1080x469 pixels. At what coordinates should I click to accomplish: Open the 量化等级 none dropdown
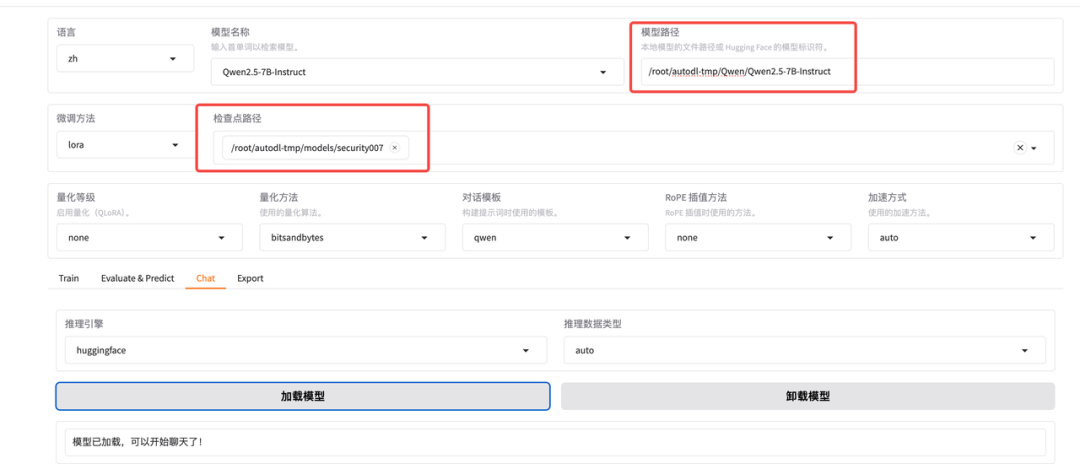click(x=149, y=237)
